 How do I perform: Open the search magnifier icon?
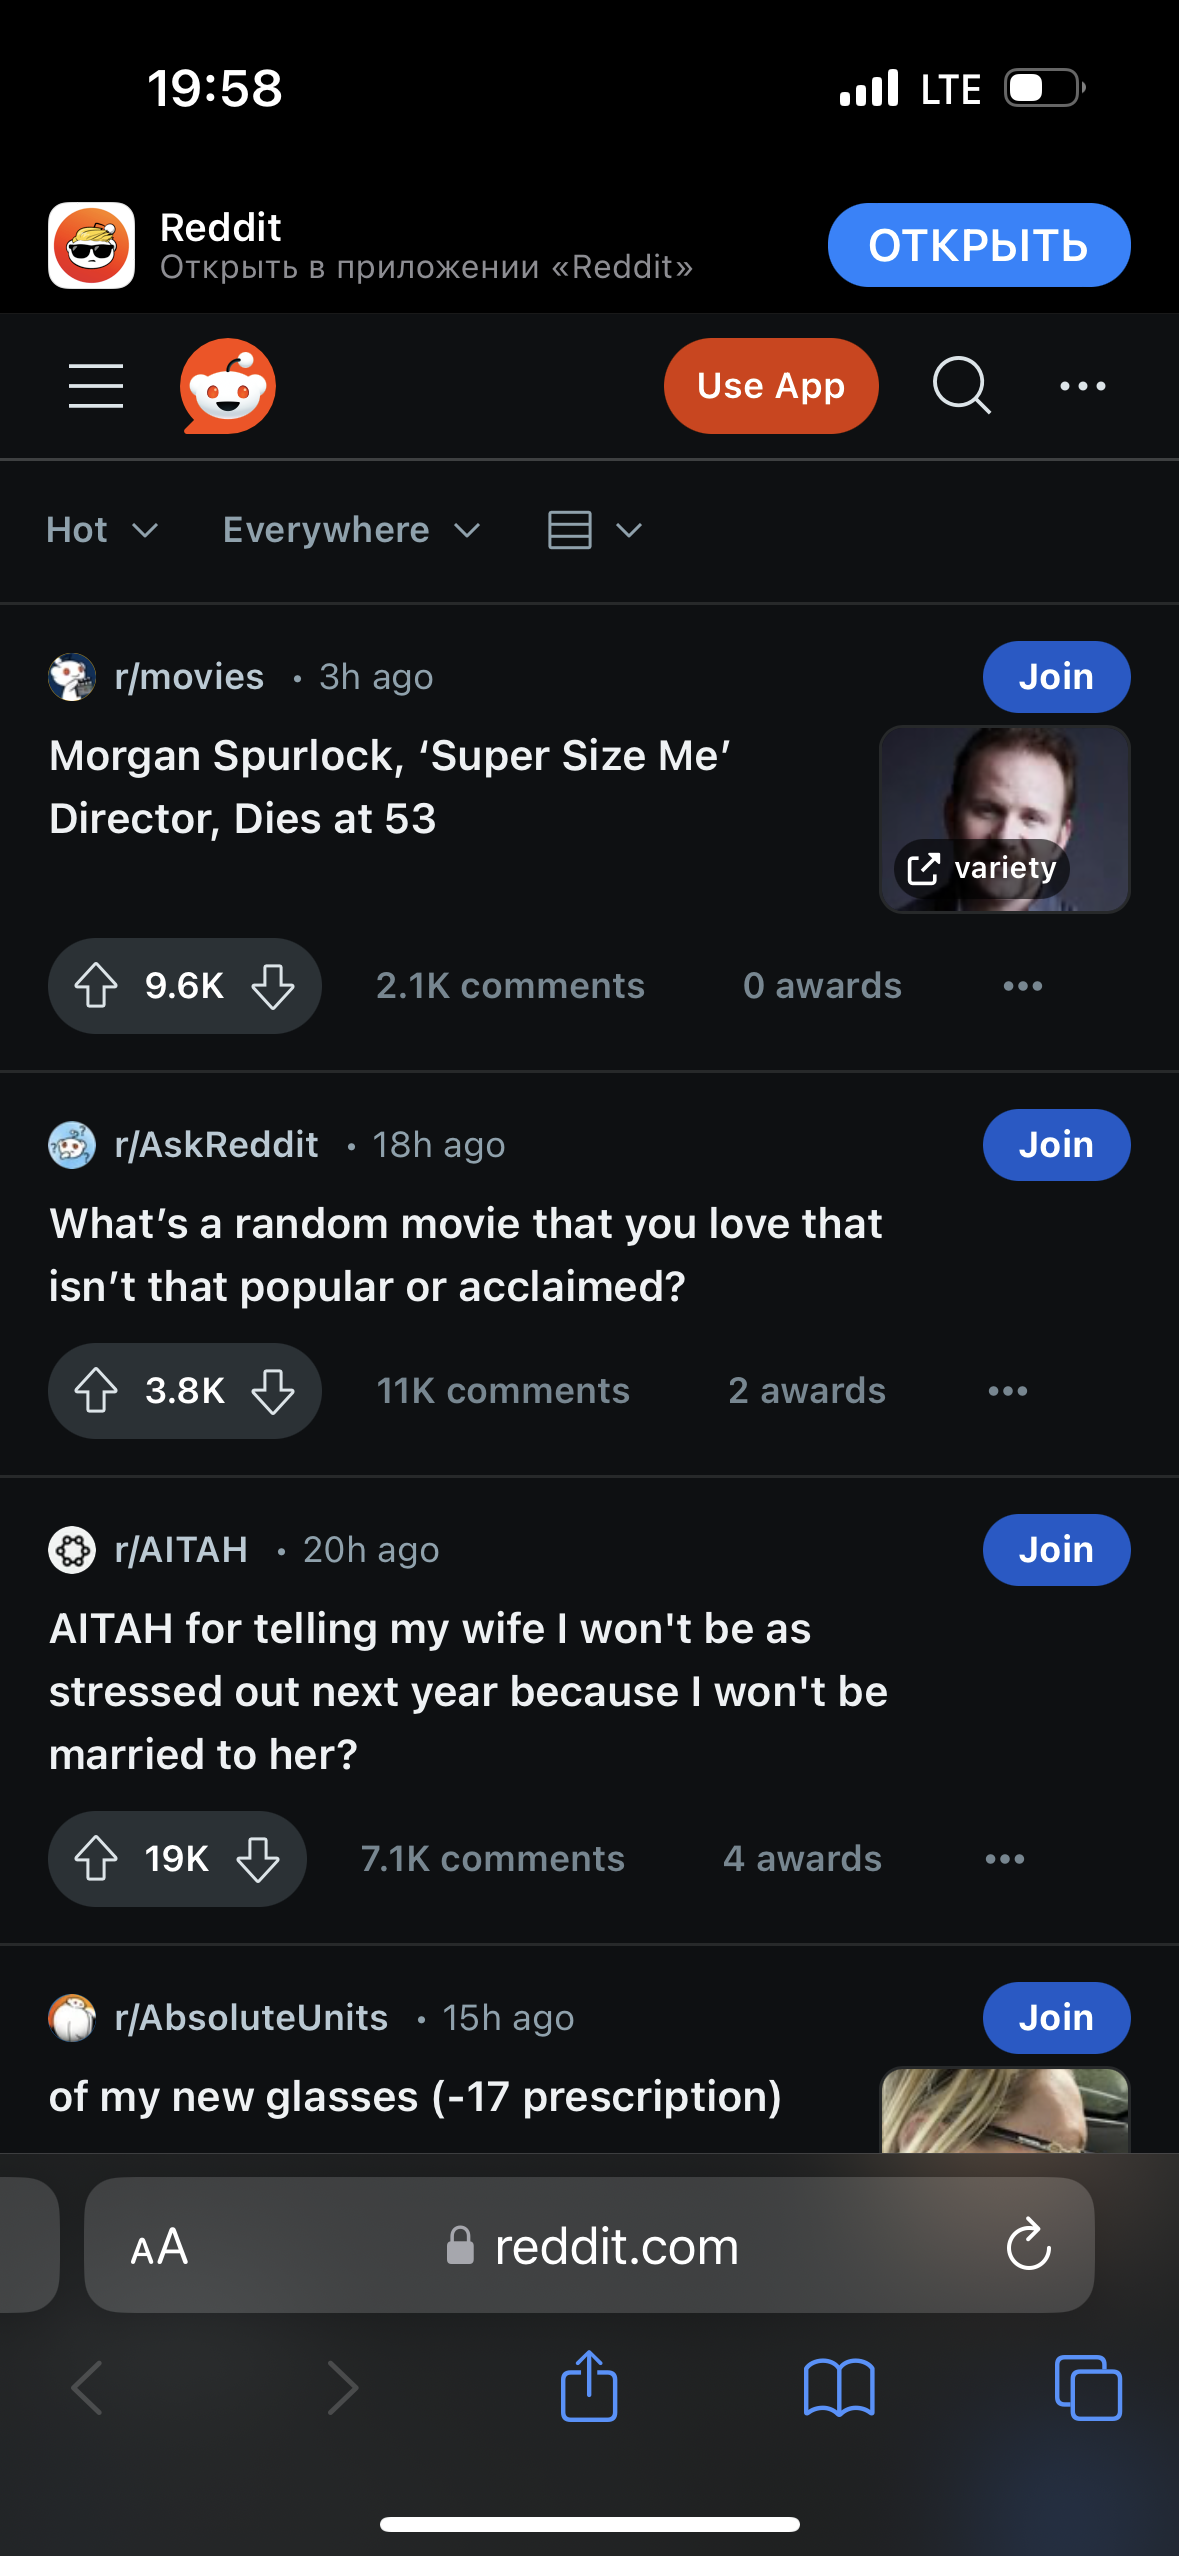tap(961, 386)
